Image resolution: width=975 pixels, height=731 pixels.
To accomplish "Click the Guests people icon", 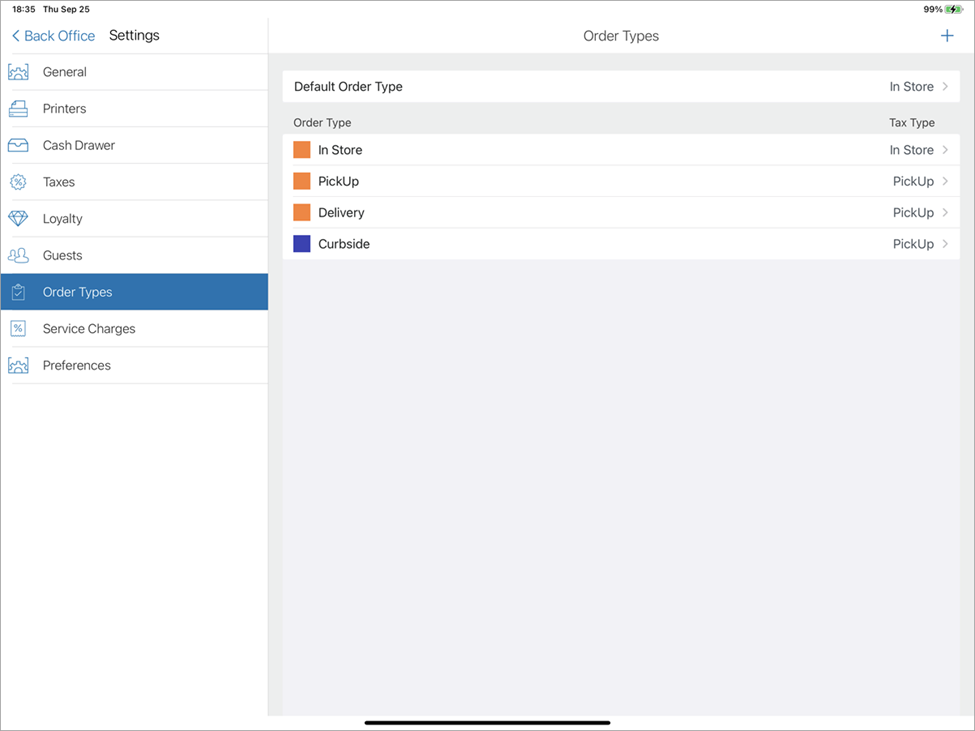I will click(x=18, y=255).
